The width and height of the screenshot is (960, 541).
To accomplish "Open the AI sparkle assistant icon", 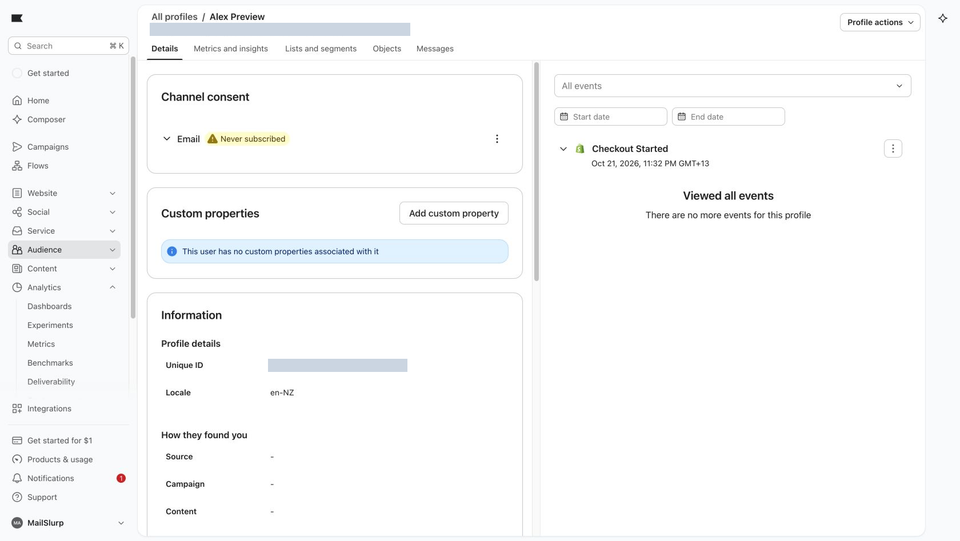I will [x=943, y=18].
